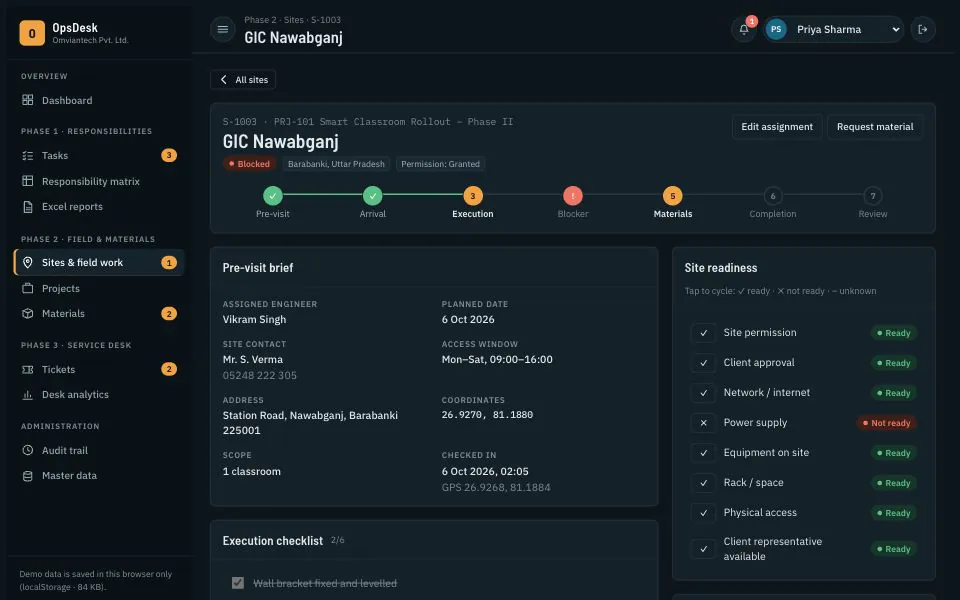This screenshot has height=600, width=960.
Task: Uncheck Wall bracket fixed and levelled
Action: pyautogui.click(x=238, y=583)
